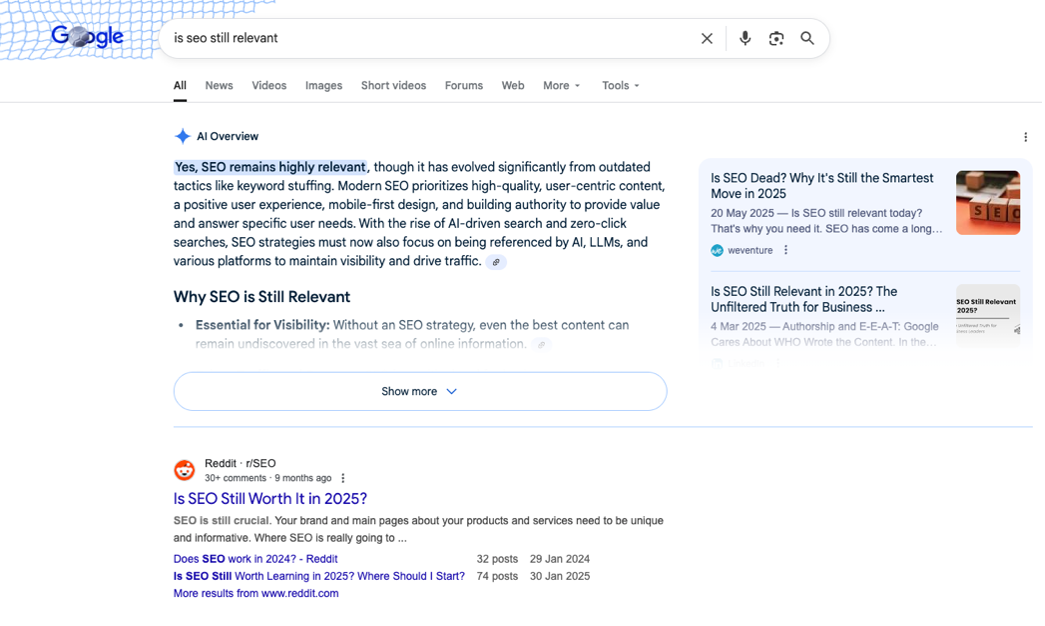
Task: Click the Reddit favicon icon
Action: (185, 470)
